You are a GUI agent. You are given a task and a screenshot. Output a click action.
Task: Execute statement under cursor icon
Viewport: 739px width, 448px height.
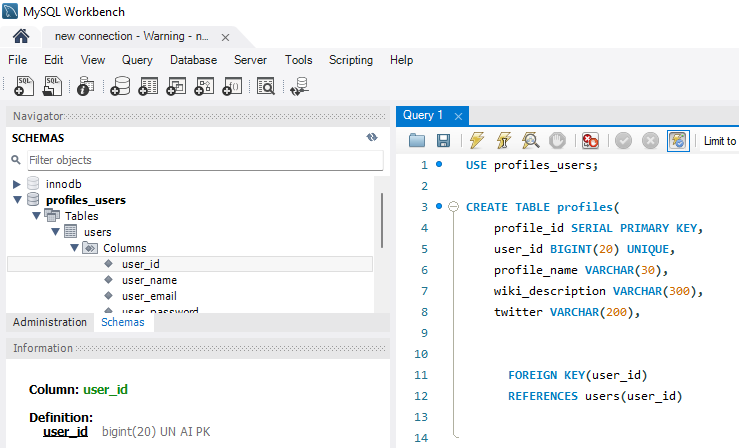[x=503, y=140]
